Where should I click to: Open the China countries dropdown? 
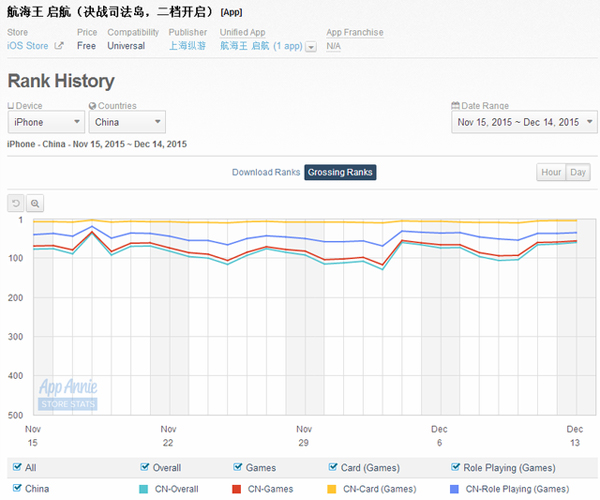click(x=127, y=122)
